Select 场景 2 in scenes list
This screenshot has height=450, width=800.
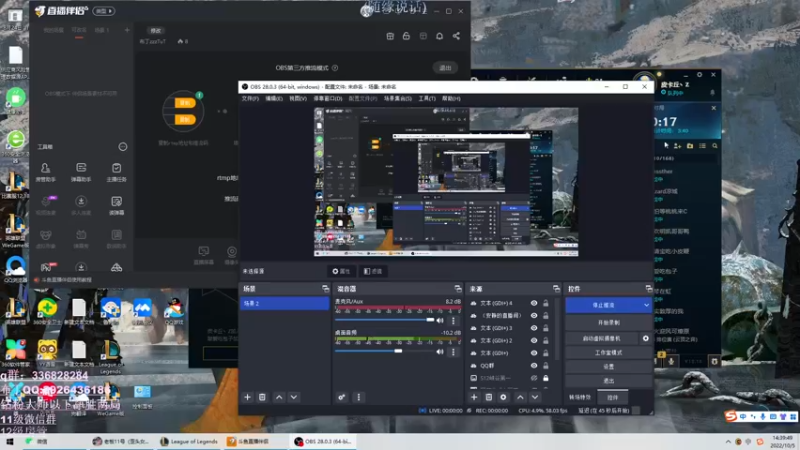[x=285, y=304]
